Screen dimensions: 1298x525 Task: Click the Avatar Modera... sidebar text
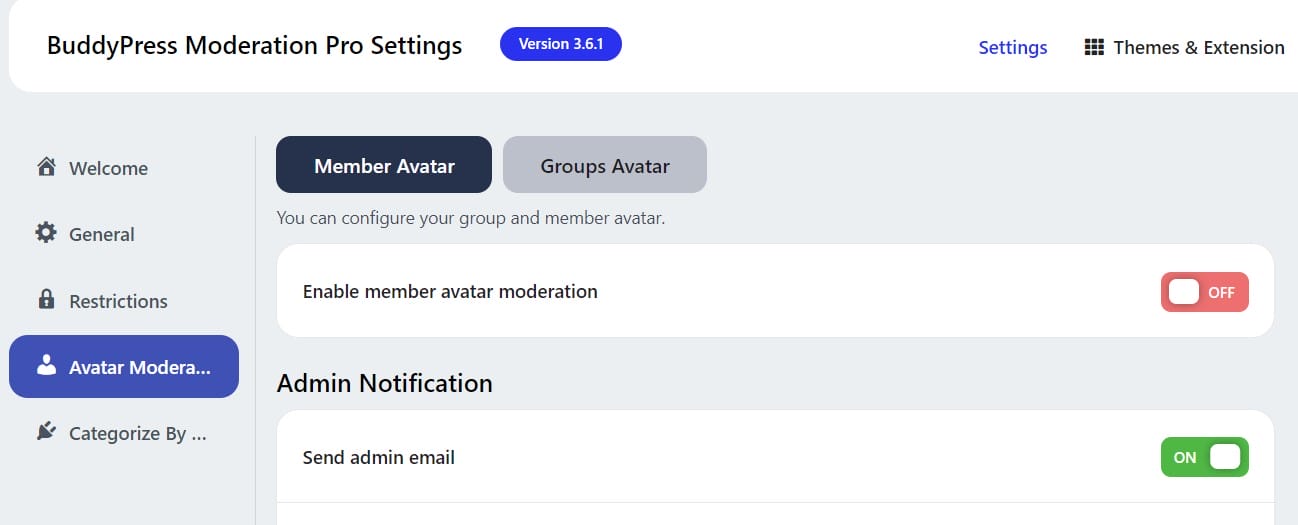click(140, 367)
